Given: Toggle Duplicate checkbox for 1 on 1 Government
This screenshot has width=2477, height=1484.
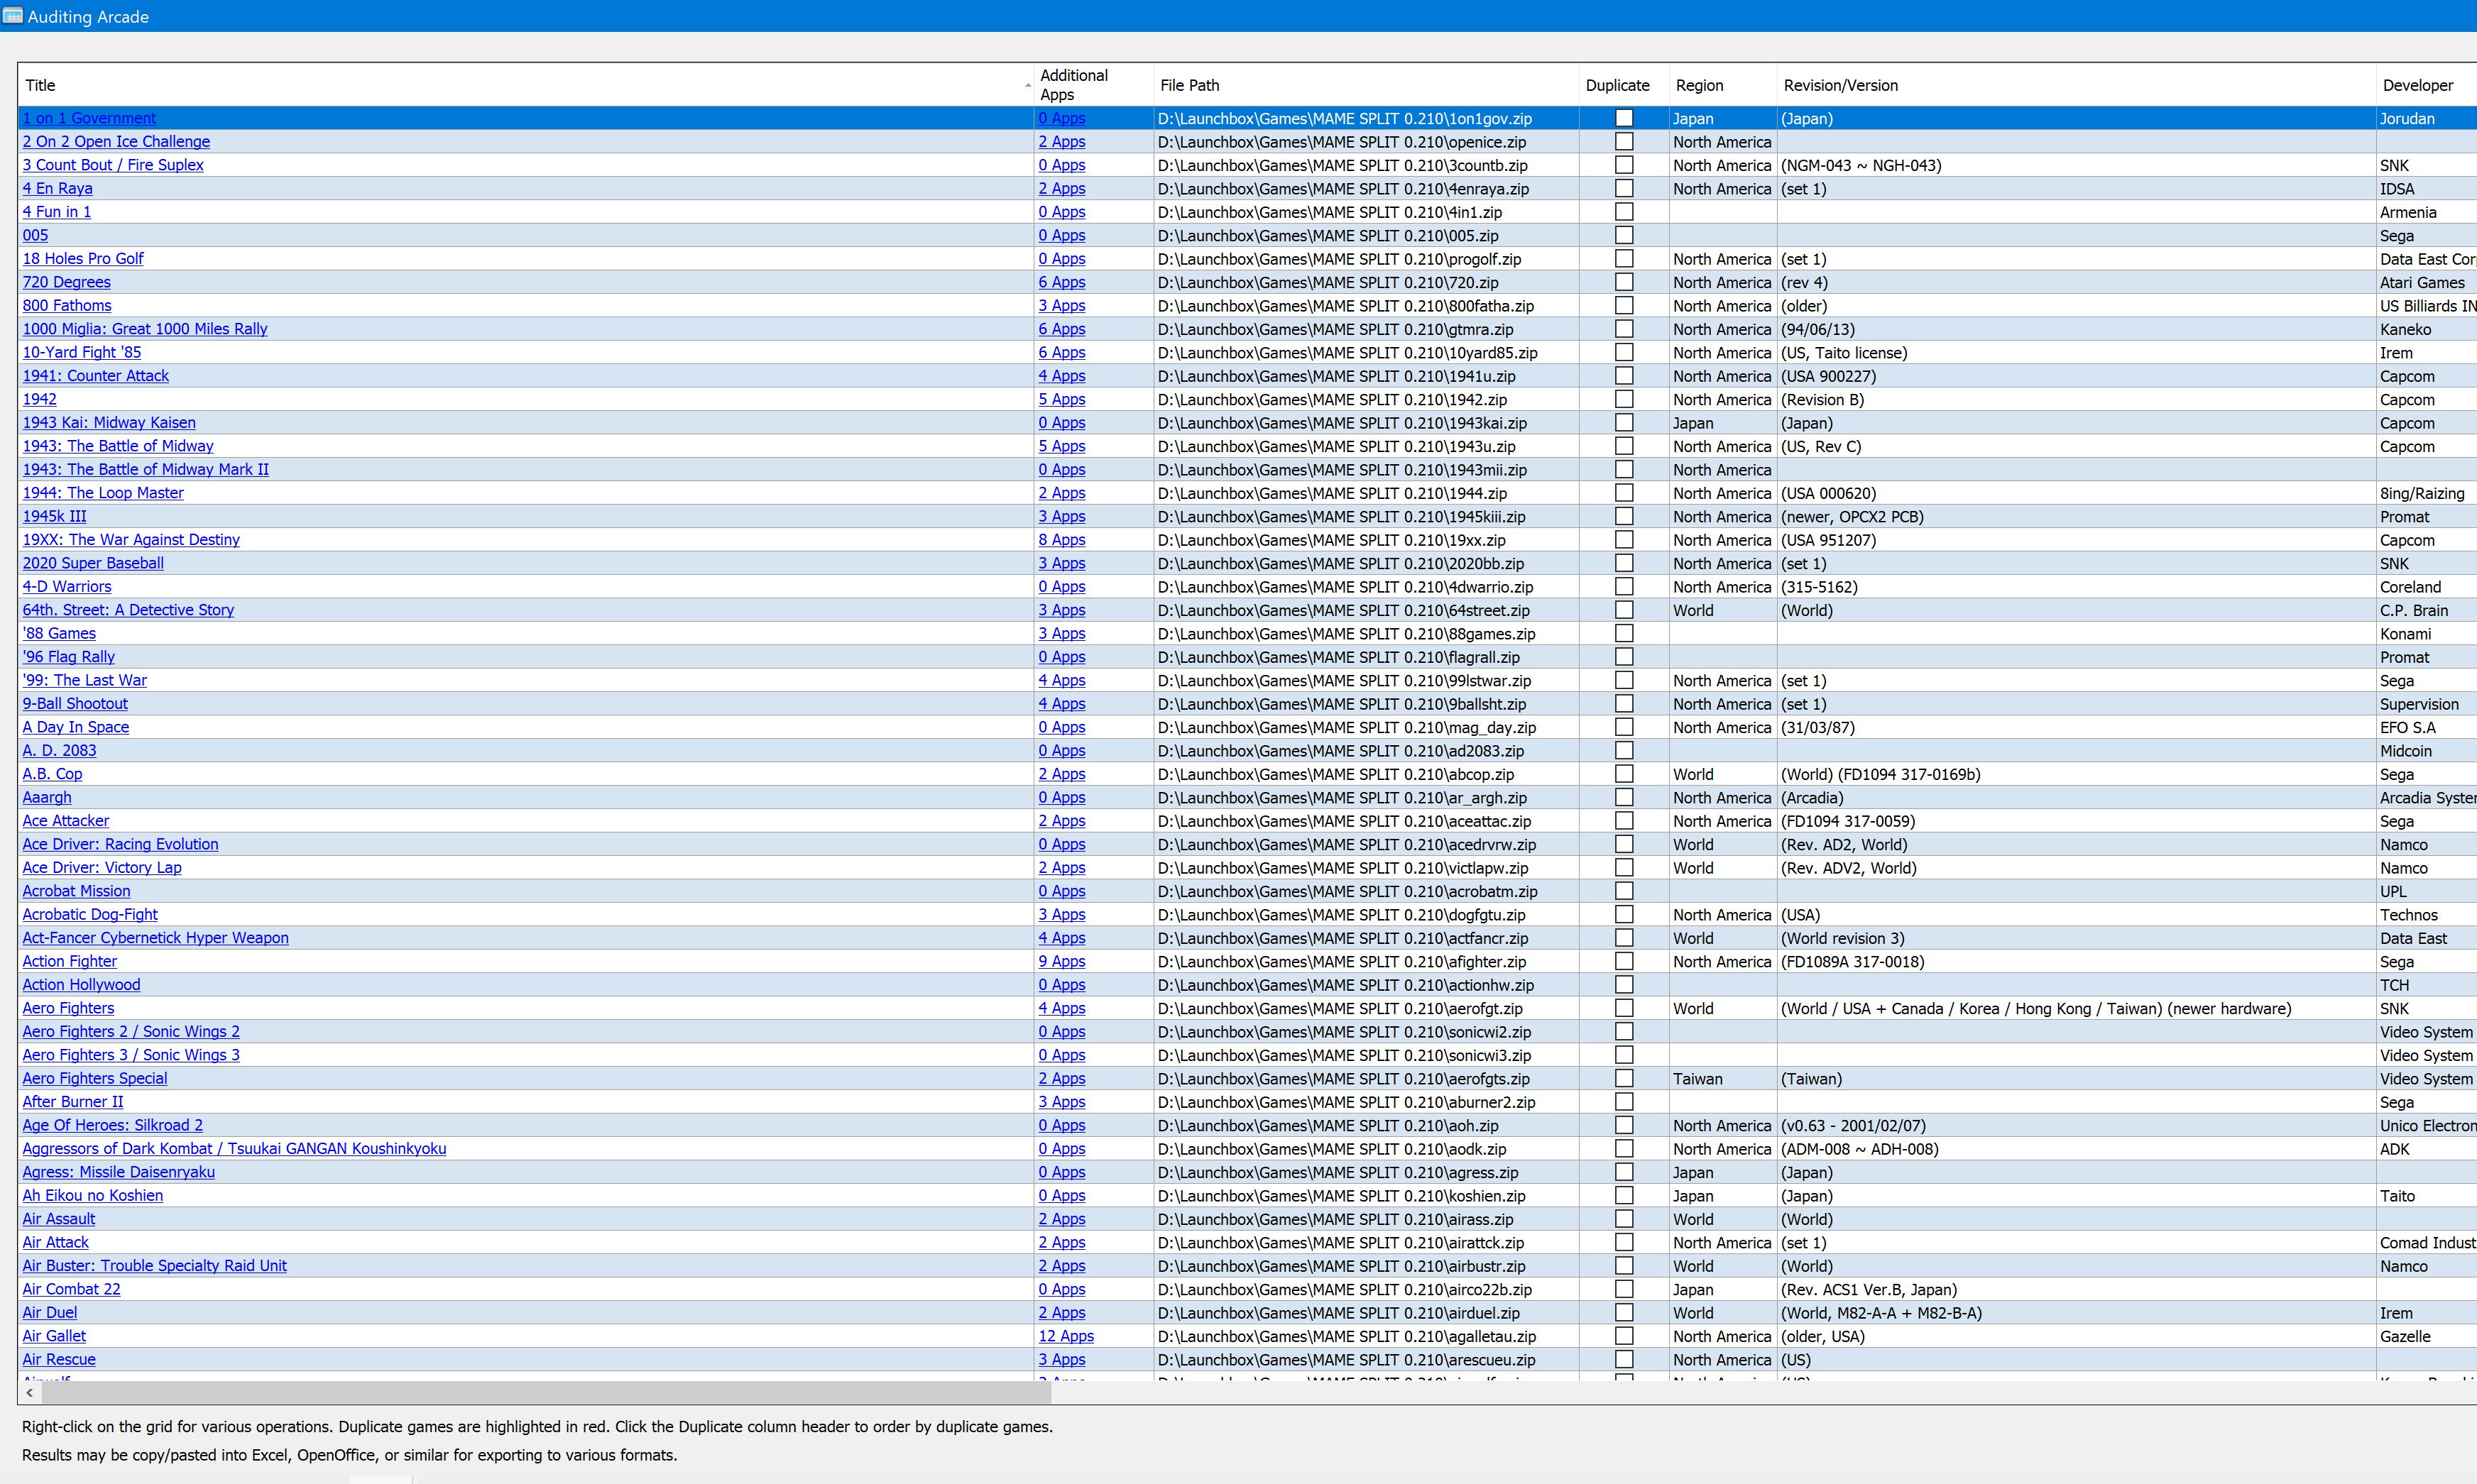Looking at the screenshot, I should coord(1624,118).
